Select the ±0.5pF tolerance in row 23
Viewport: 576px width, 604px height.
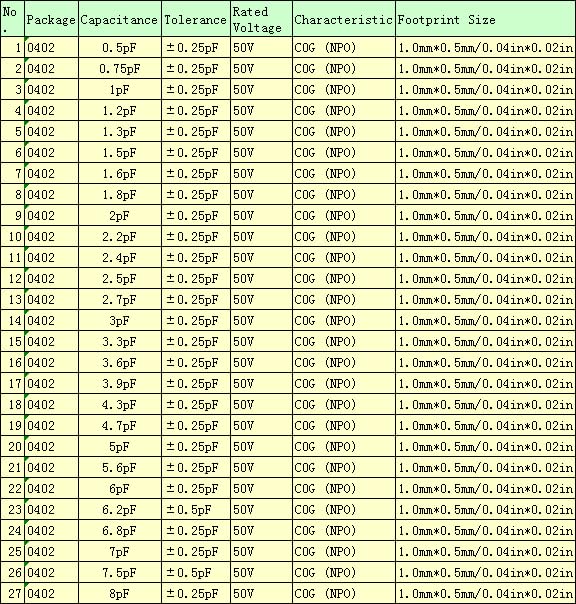tap(196, 510)
